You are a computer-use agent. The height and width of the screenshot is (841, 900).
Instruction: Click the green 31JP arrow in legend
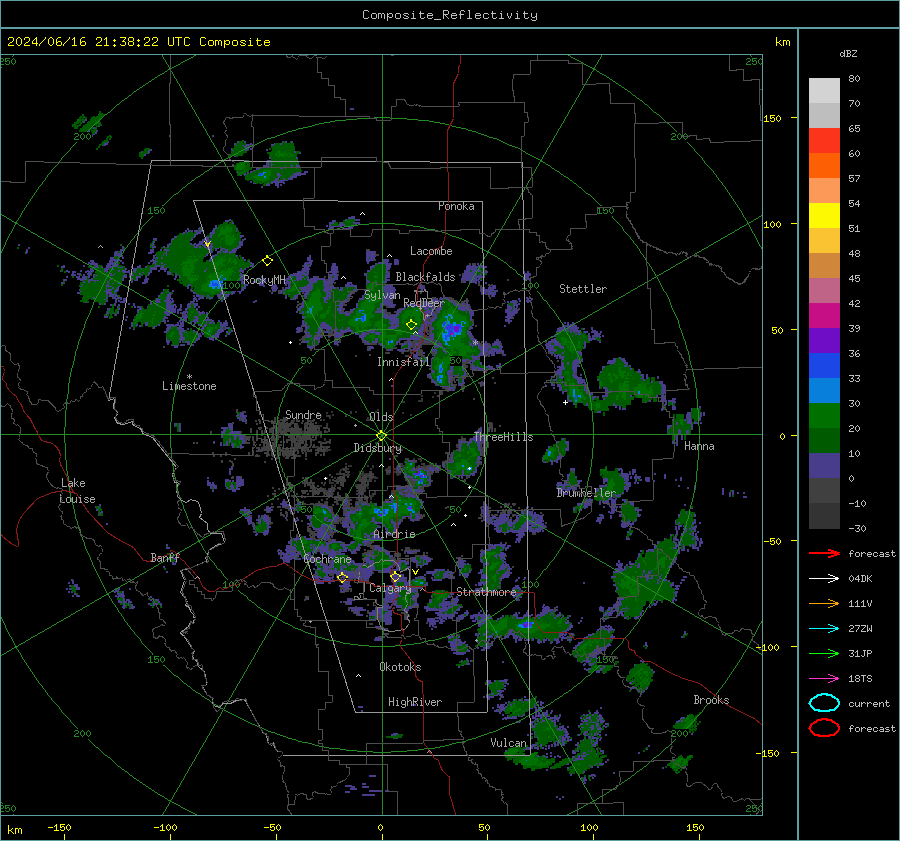tap(824, 653)
